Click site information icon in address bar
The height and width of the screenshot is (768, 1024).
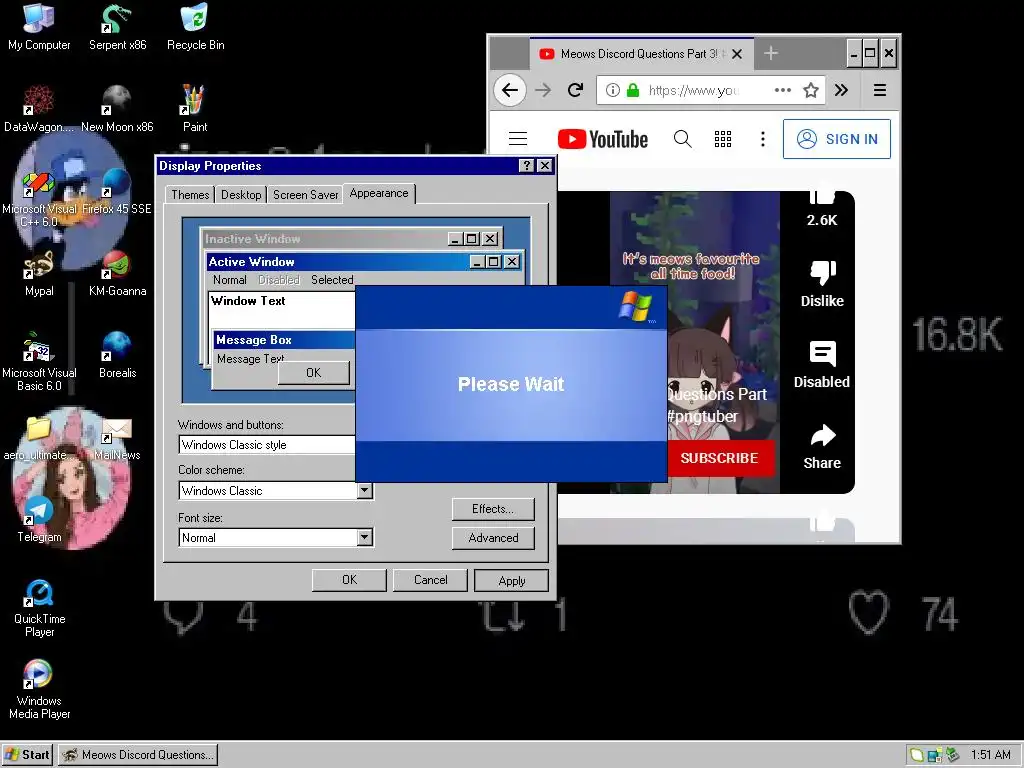[x=612, y=90]
